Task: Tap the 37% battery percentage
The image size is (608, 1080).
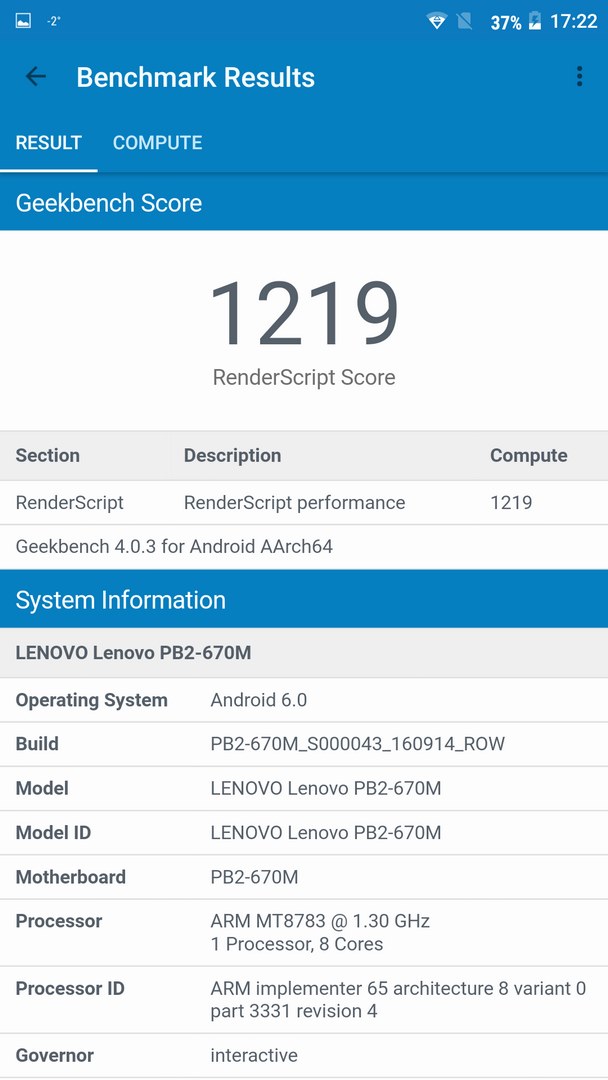Action: pos(505,23)
